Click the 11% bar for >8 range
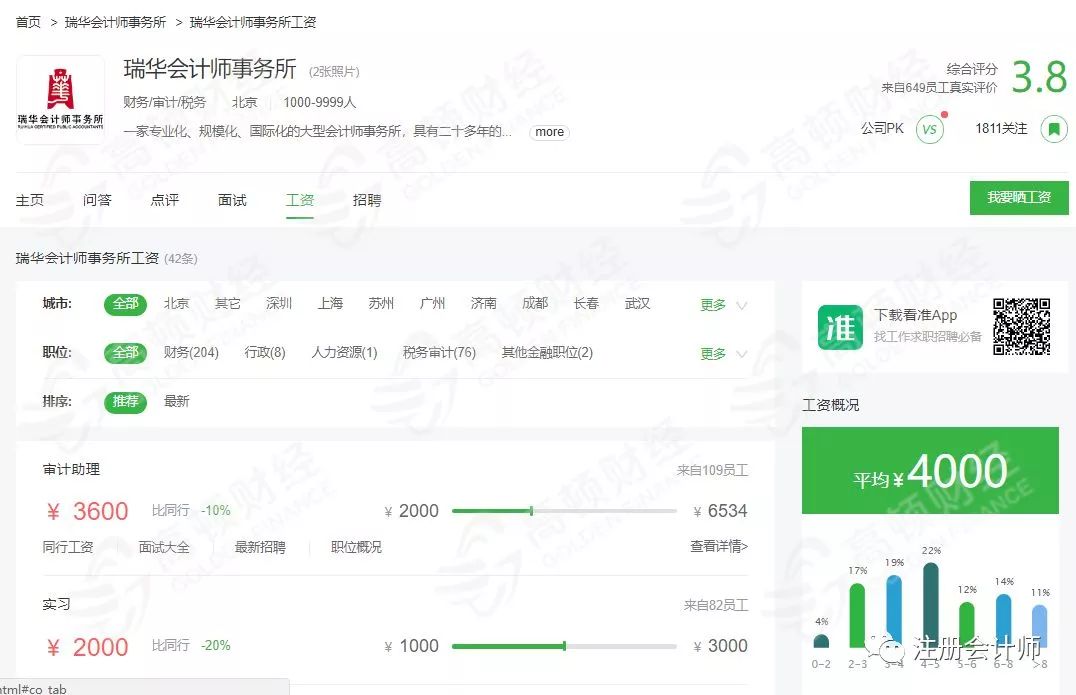1076x695 pixels. pyautogui.click(x=1040, y=626)
